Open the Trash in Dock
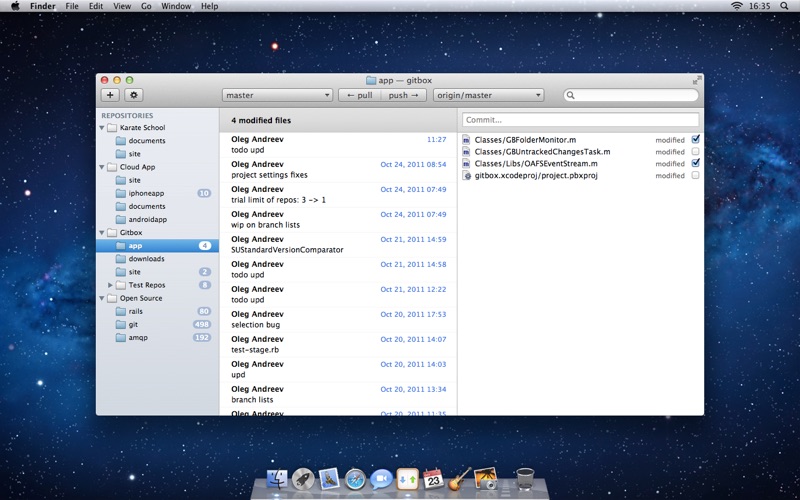Image resolution: width=800 pixels, height=500 pixels. click(525, 479)
